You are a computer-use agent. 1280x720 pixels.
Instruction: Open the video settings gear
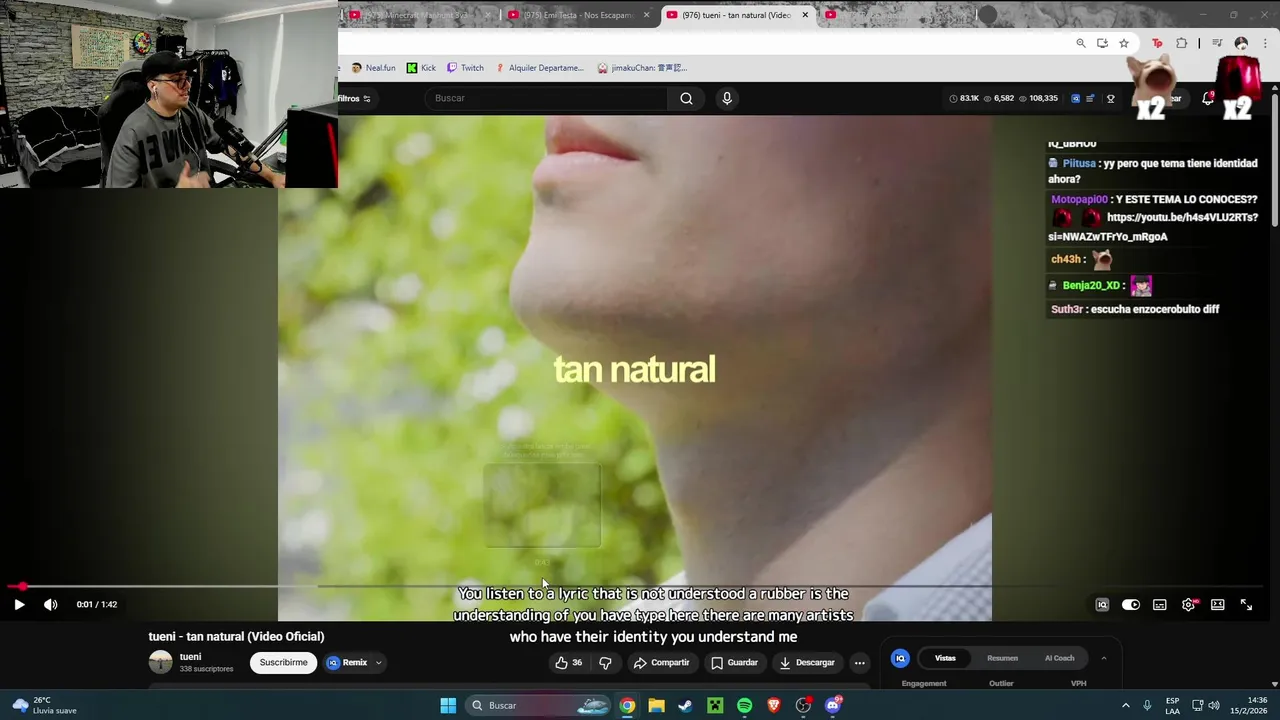pos(1189,605)
